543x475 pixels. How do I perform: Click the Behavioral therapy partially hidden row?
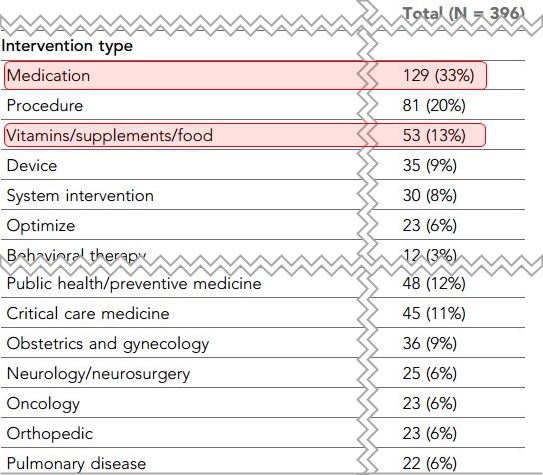[x=263, y=254]
